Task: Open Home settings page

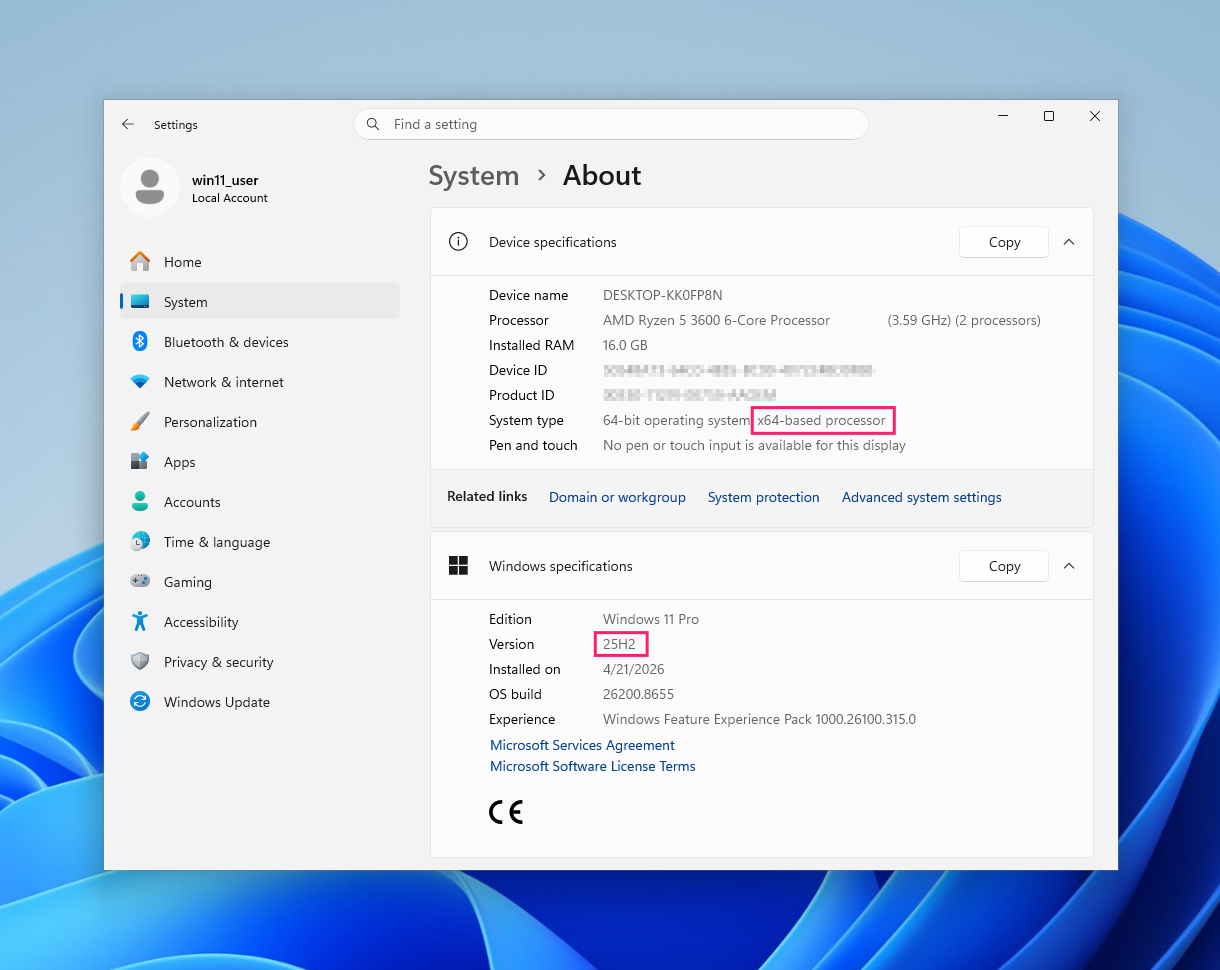Action: (x=260, y=262)
